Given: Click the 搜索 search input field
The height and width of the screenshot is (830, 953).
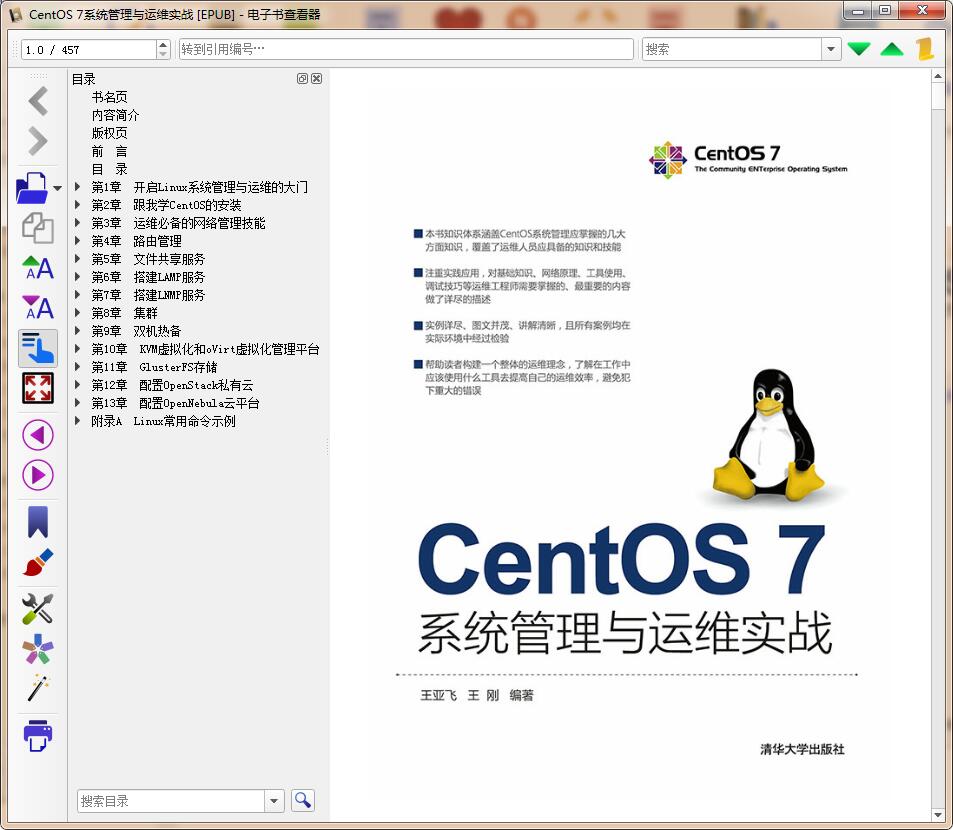Looking at the screenshot, I should [x=732, y=49].
